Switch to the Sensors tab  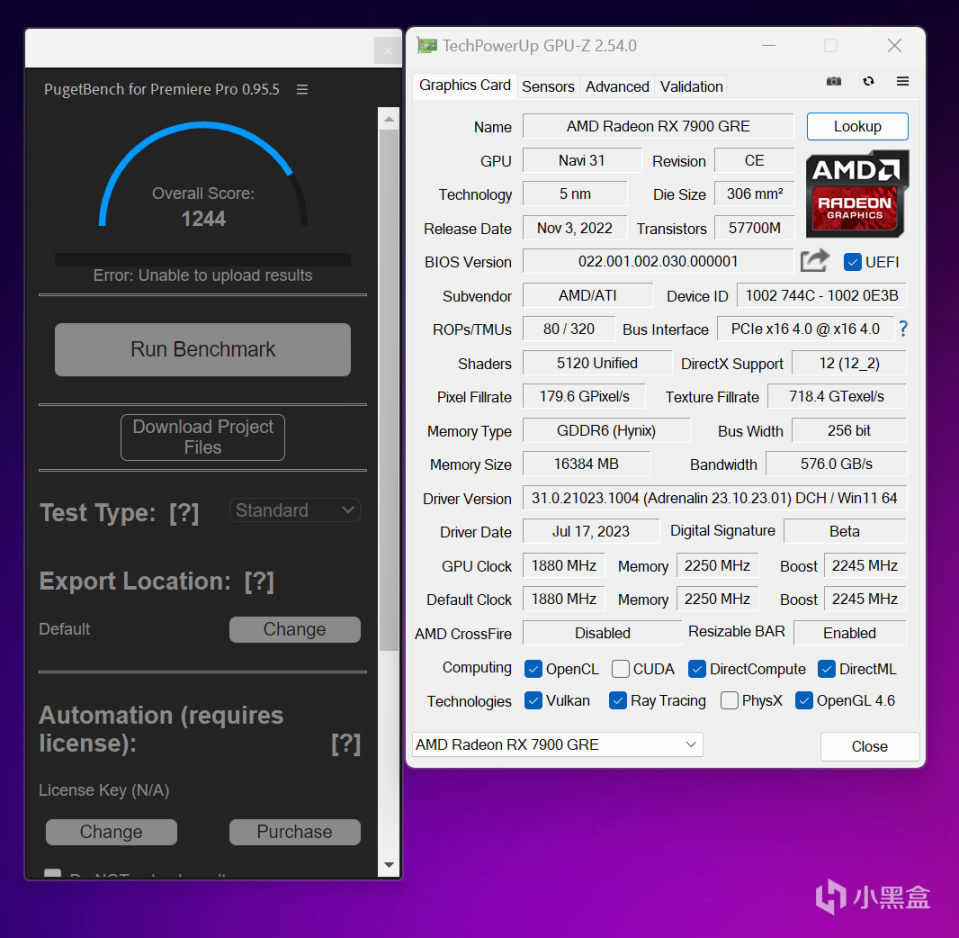tap(548, 87)
